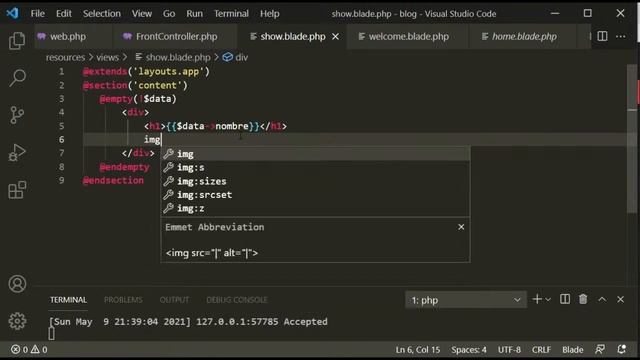Click the VS Code logo icon
640x360 pixels.
click(12, 13)
